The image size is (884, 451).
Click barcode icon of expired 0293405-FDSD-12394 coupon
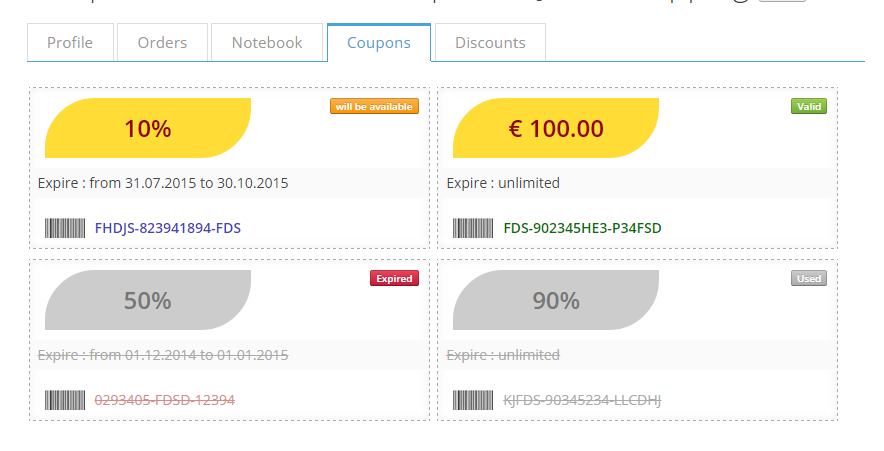point(65,400)
